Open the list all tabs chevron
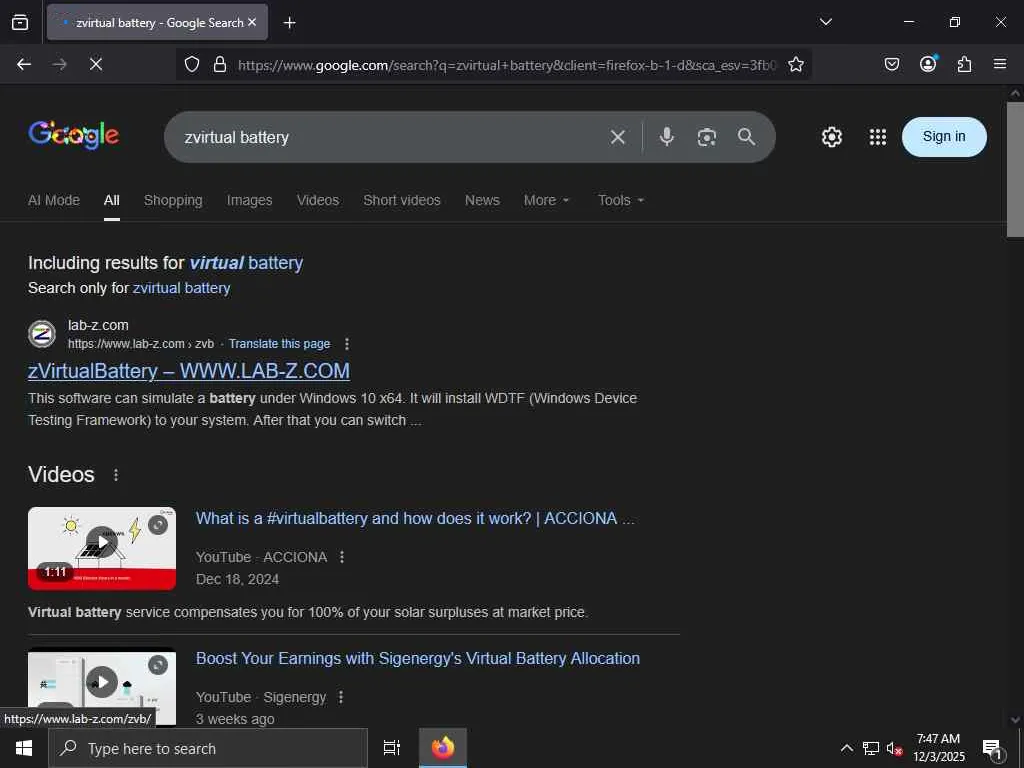The width and height of the screenshot is (1024, 768). (x=825, y=22)
